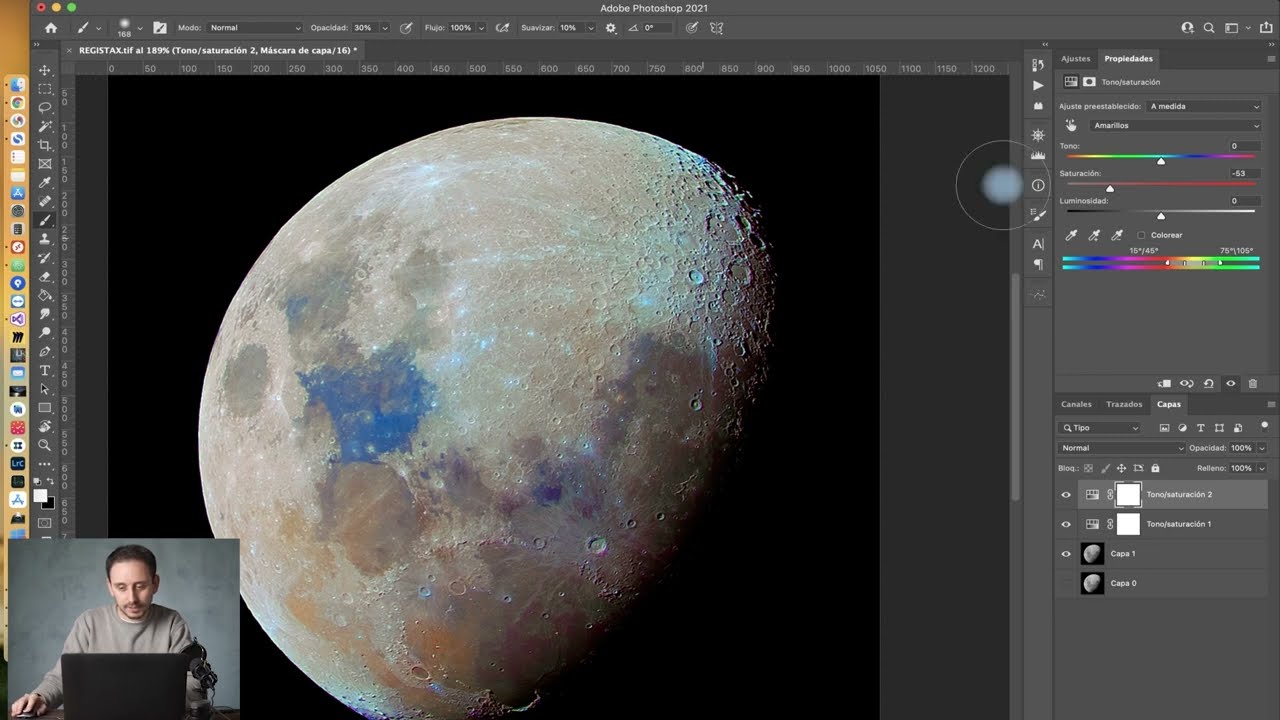This screenshot has height=720, width=1280.
Task: Click the on-image adjustment hand tool
Action: click(1071, 126)
